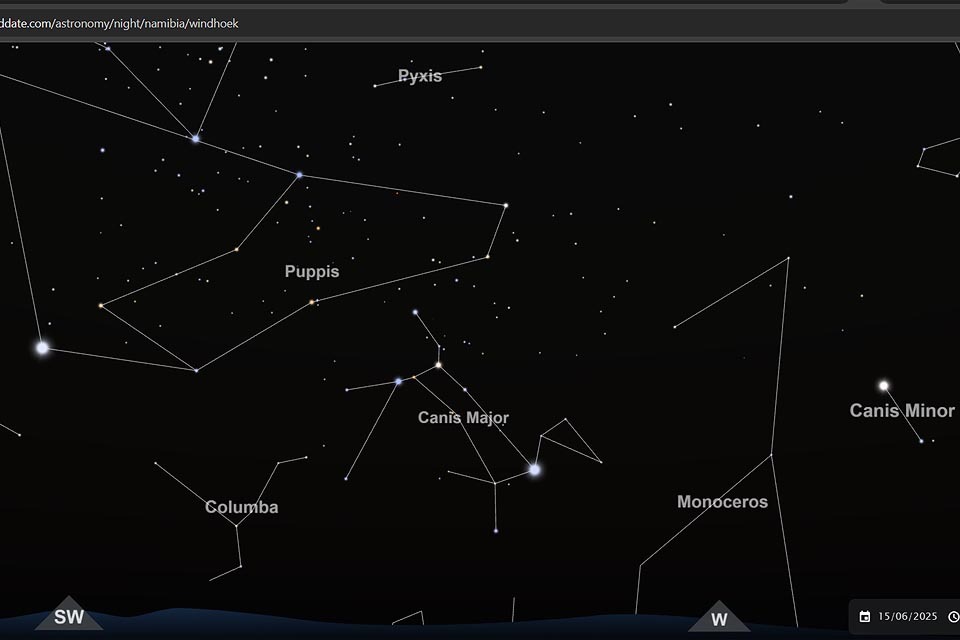Click the left endpoint star of Pyxis line
The image size is (960, 640).
[375, 86]
